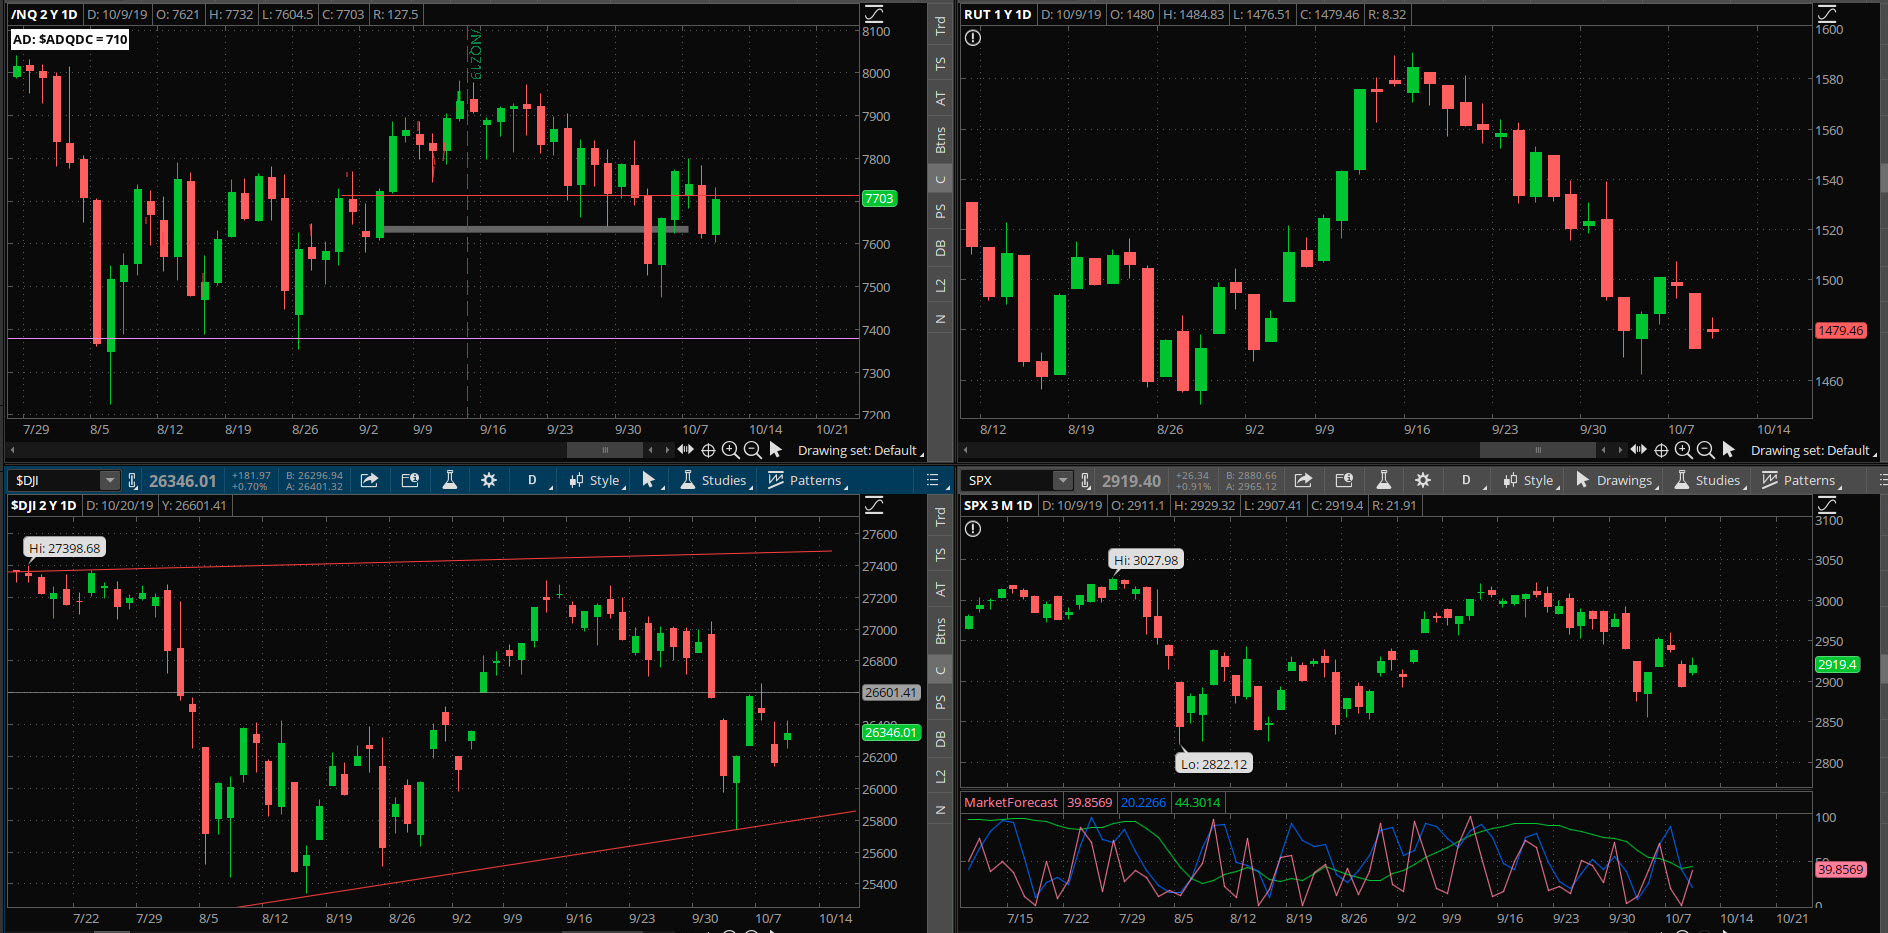Expand Drawing set: Default under /NQ chart
The image size is (1888, 933).
(x=859, y=451)
